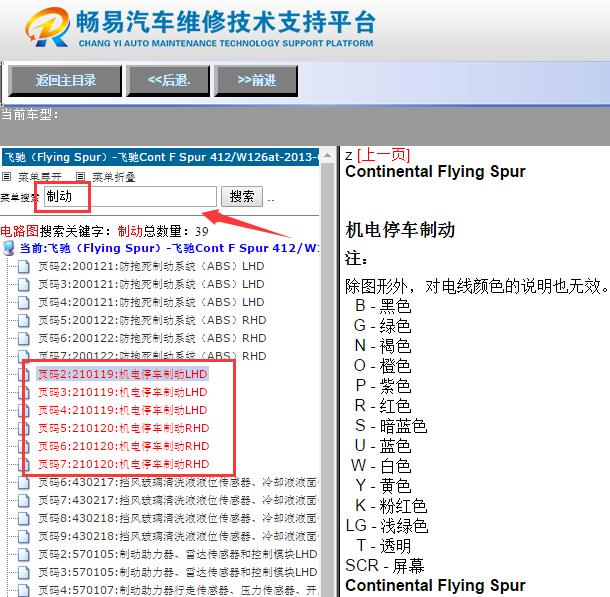Select vehicle dropdown 飞驰 Flying Spur
This screenshot has height=597, width=610.
[160, 157]
